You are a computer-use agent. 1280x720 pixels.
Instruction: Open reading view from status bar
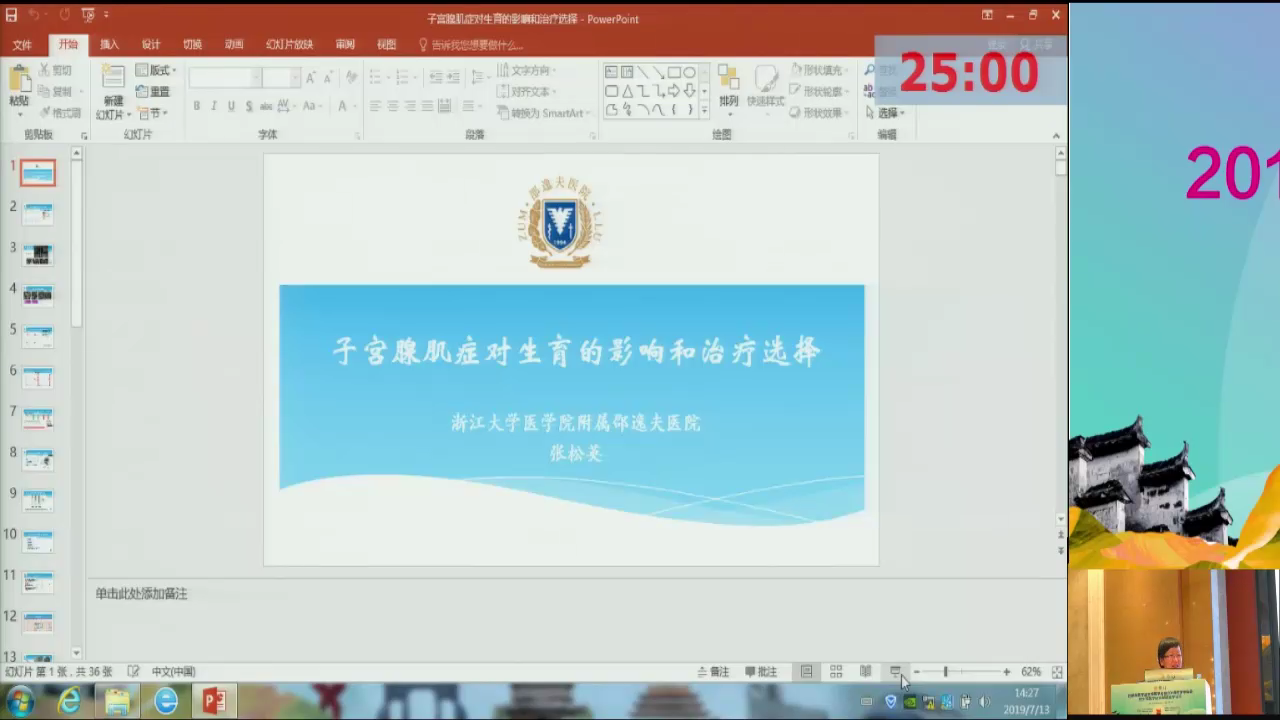[x=866, y=672]
